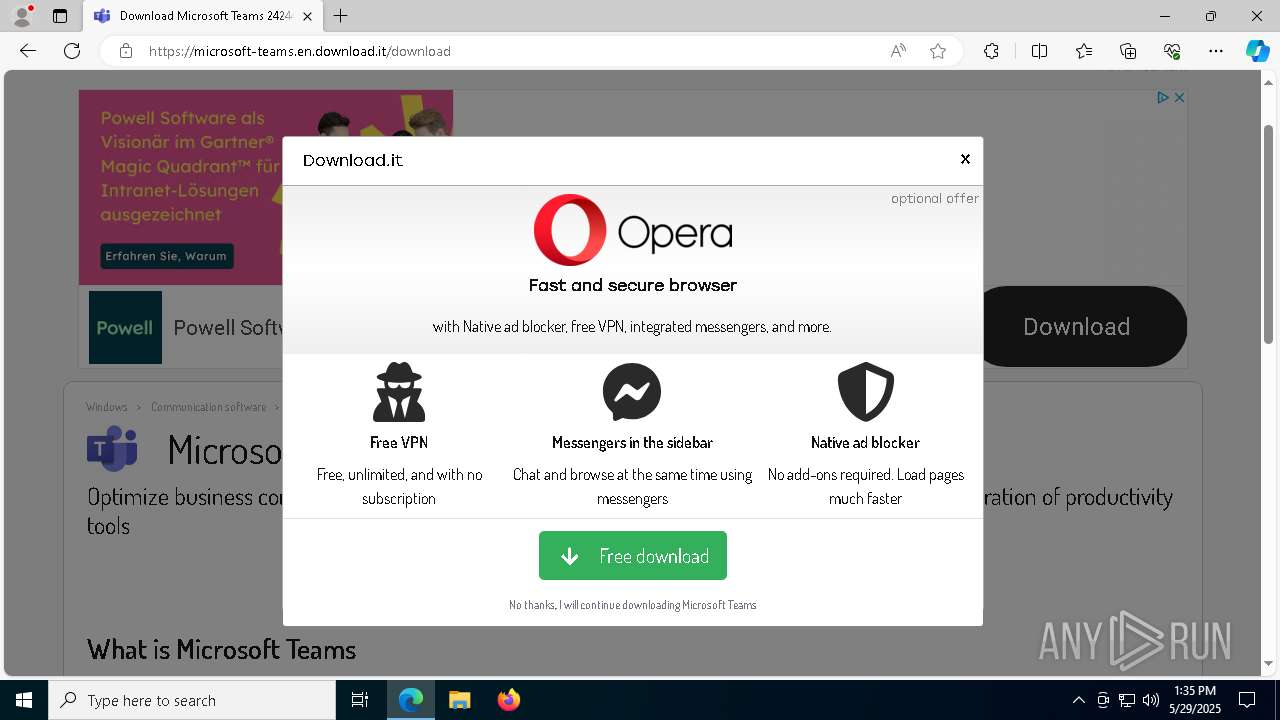This screenshot has width=1280, height=720.
Task: Select the Download Microsoft Teams tab
Action: pyautogui.click(x=202, y=16)
